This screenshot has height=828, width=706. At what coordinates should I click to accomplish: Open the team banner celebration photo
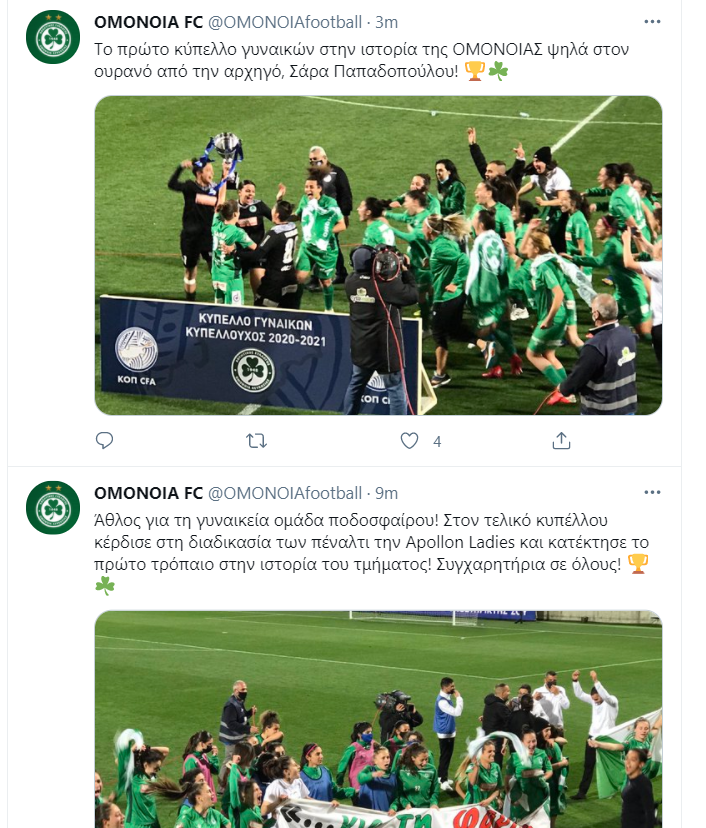378,719
